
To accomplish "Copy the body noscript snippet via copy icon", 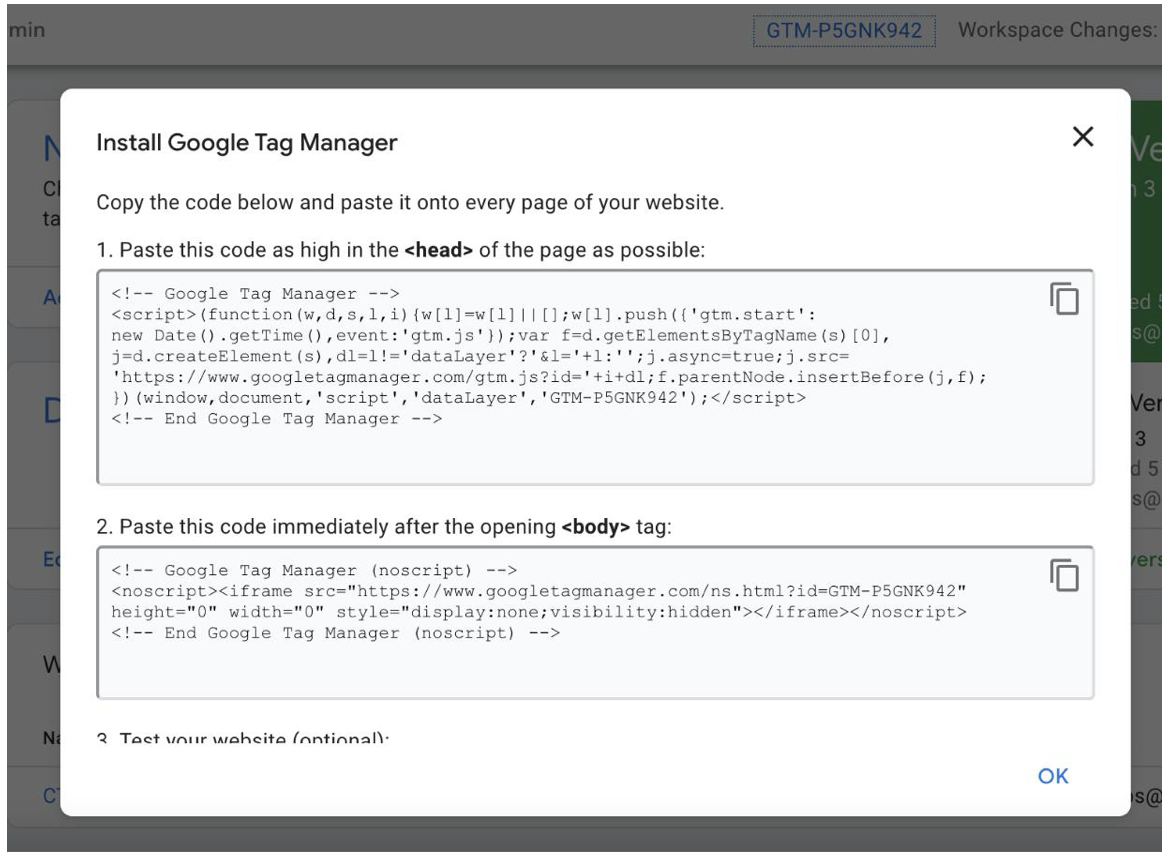I will (1064, 575).
